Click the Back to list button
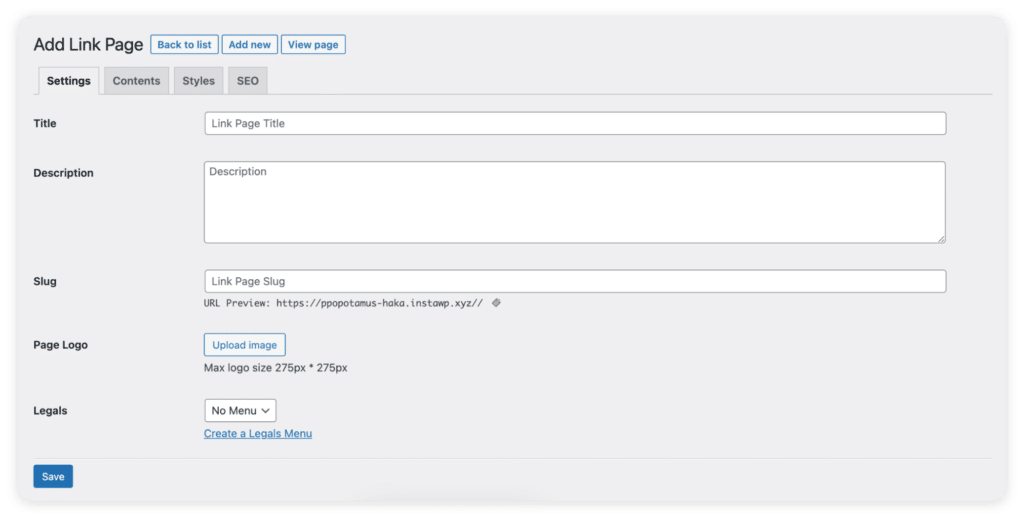 pos(184,44)
